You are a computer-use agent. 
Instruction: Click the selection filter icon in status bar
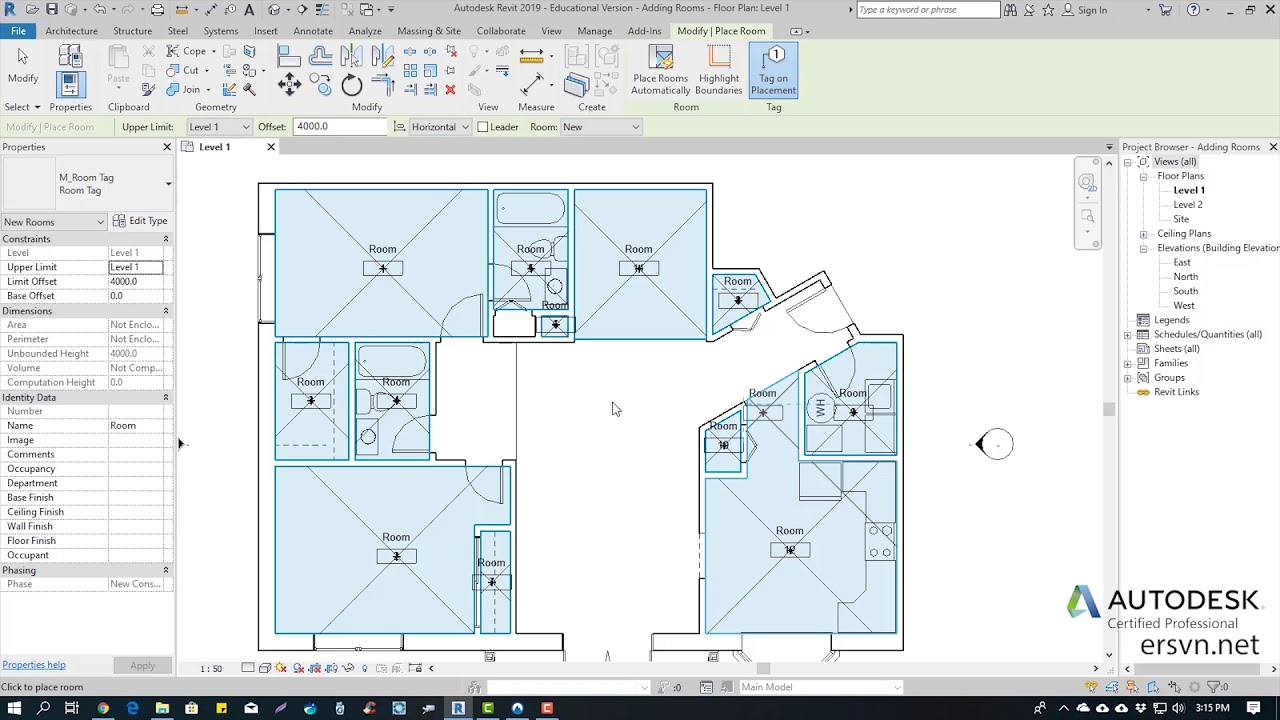[1217, 687]
